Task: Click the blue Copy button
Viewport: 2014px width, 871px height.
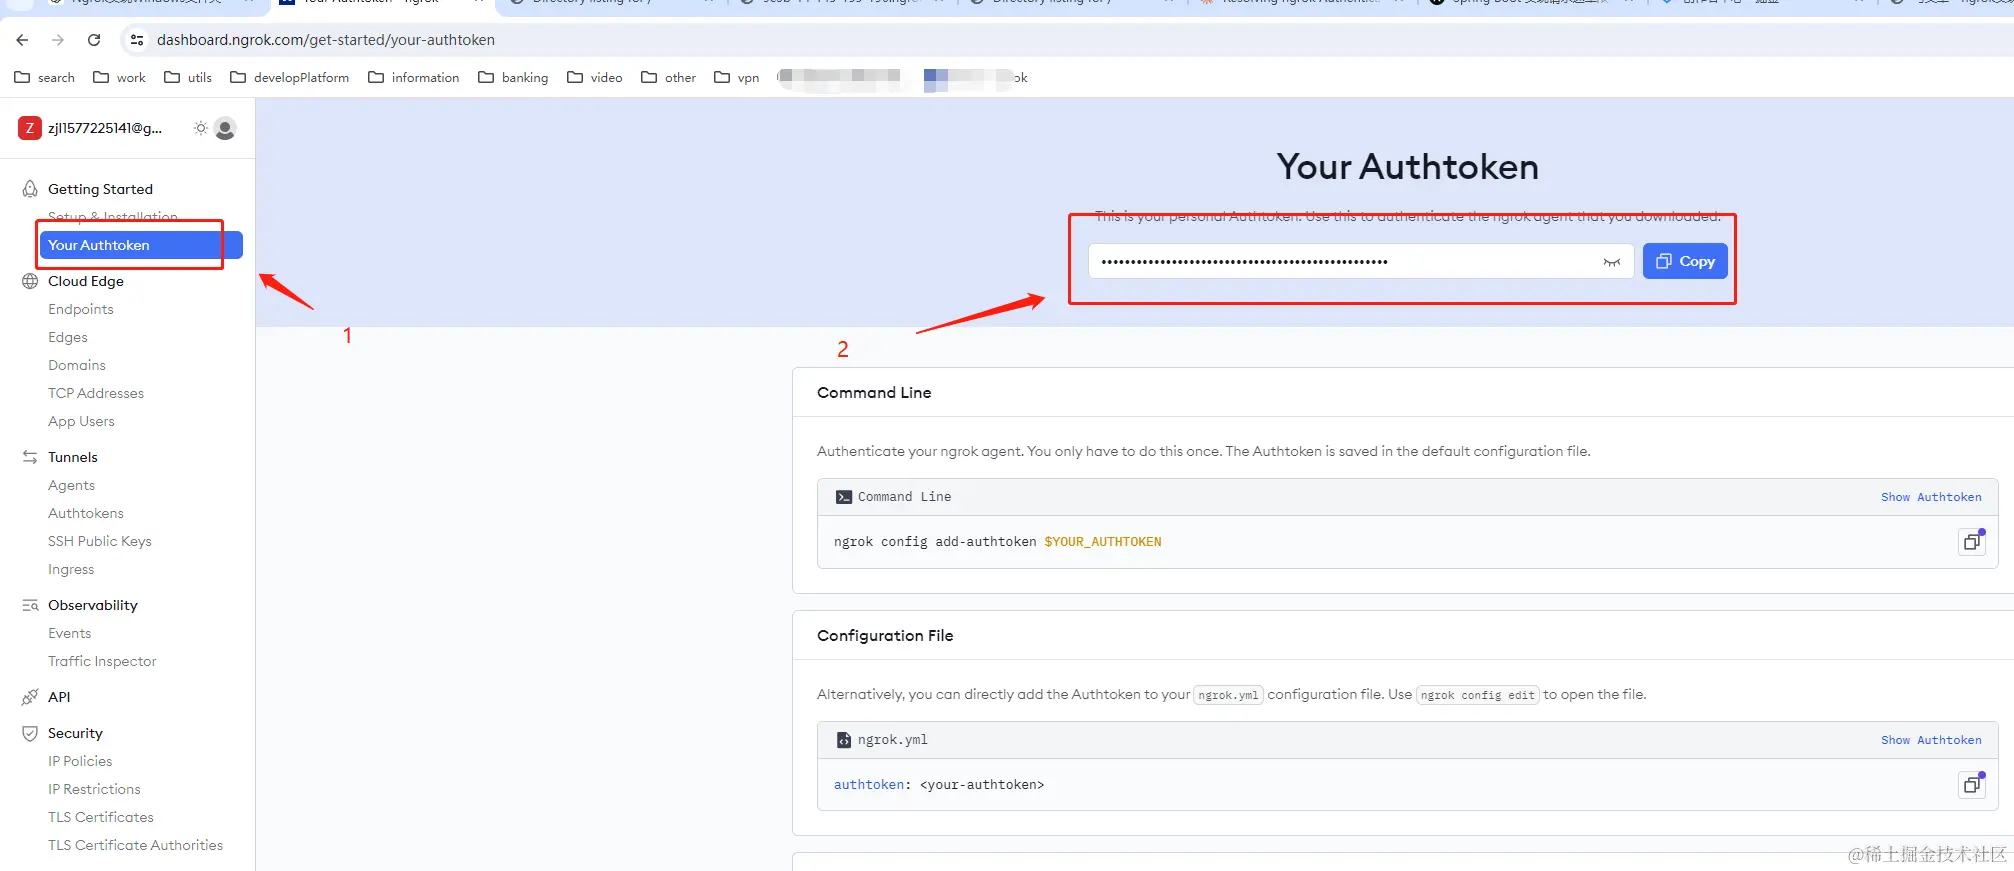Action: point(1685,261)
